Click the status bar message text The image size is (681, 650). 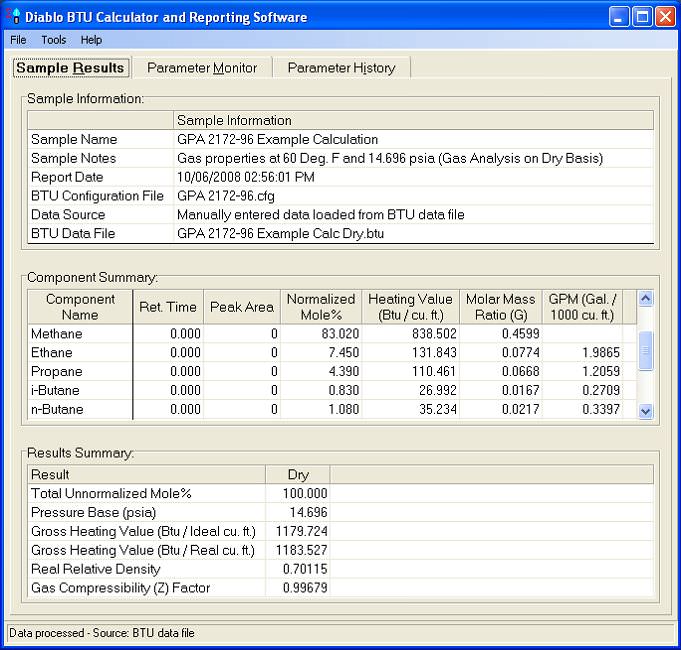pyautogui.click(x=102, y=633)
